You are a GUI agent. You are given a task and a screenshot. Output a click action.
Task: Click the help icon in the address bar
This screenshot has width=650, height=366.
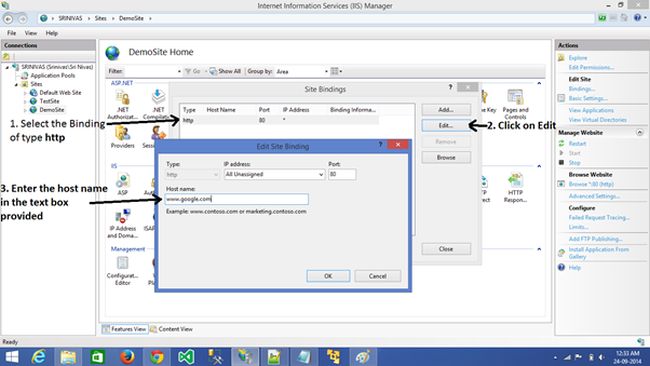637,17
